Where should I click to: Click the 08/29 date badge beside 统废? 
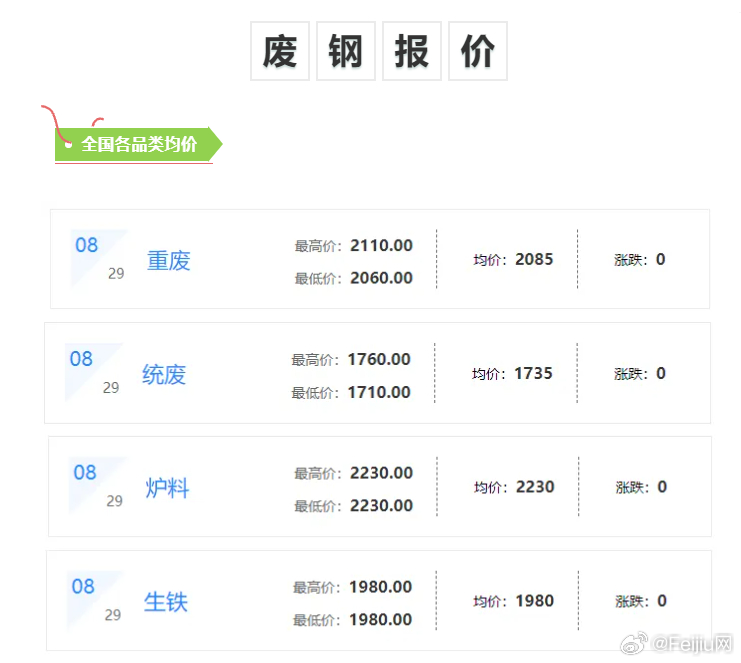[94, 372]
